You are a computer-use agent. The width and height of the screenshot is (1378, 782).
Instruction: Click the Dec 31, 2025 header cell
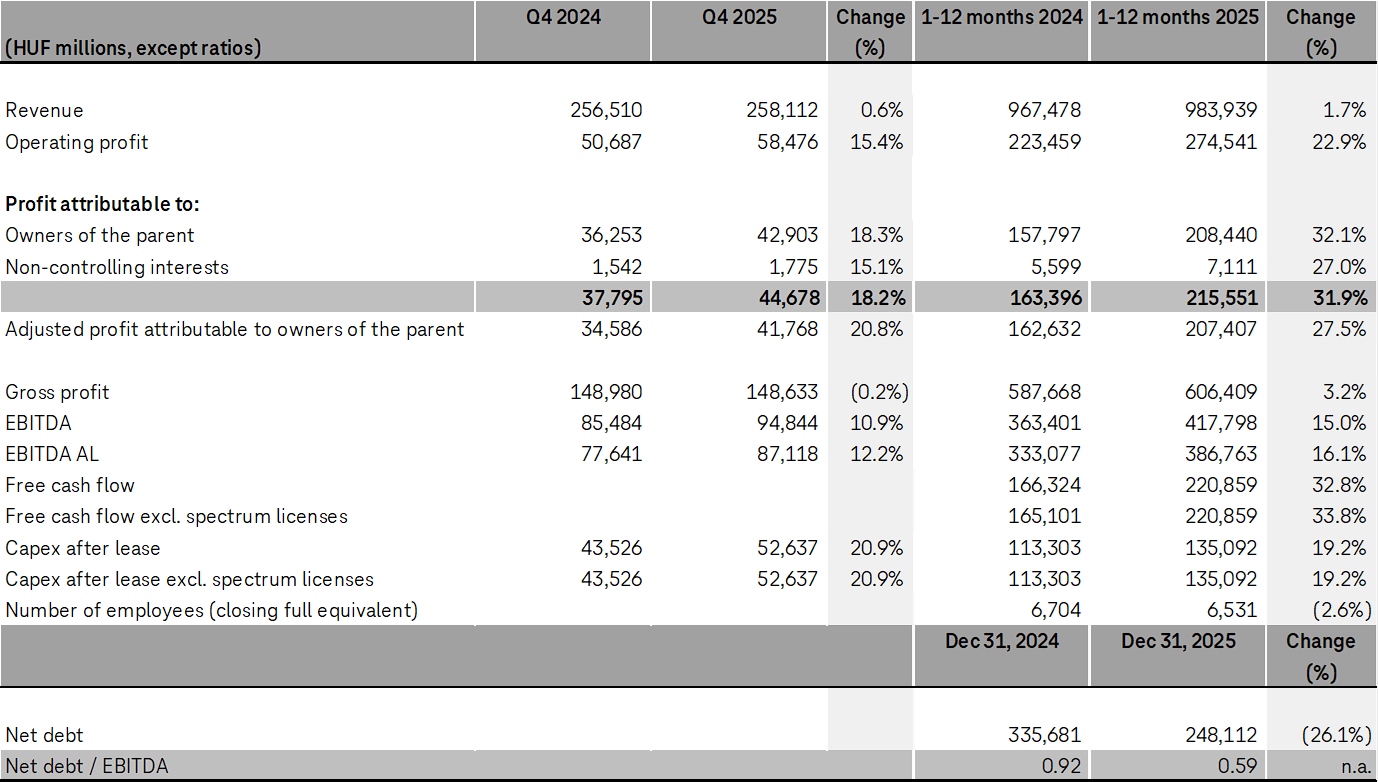click(x=1177, y=642)
